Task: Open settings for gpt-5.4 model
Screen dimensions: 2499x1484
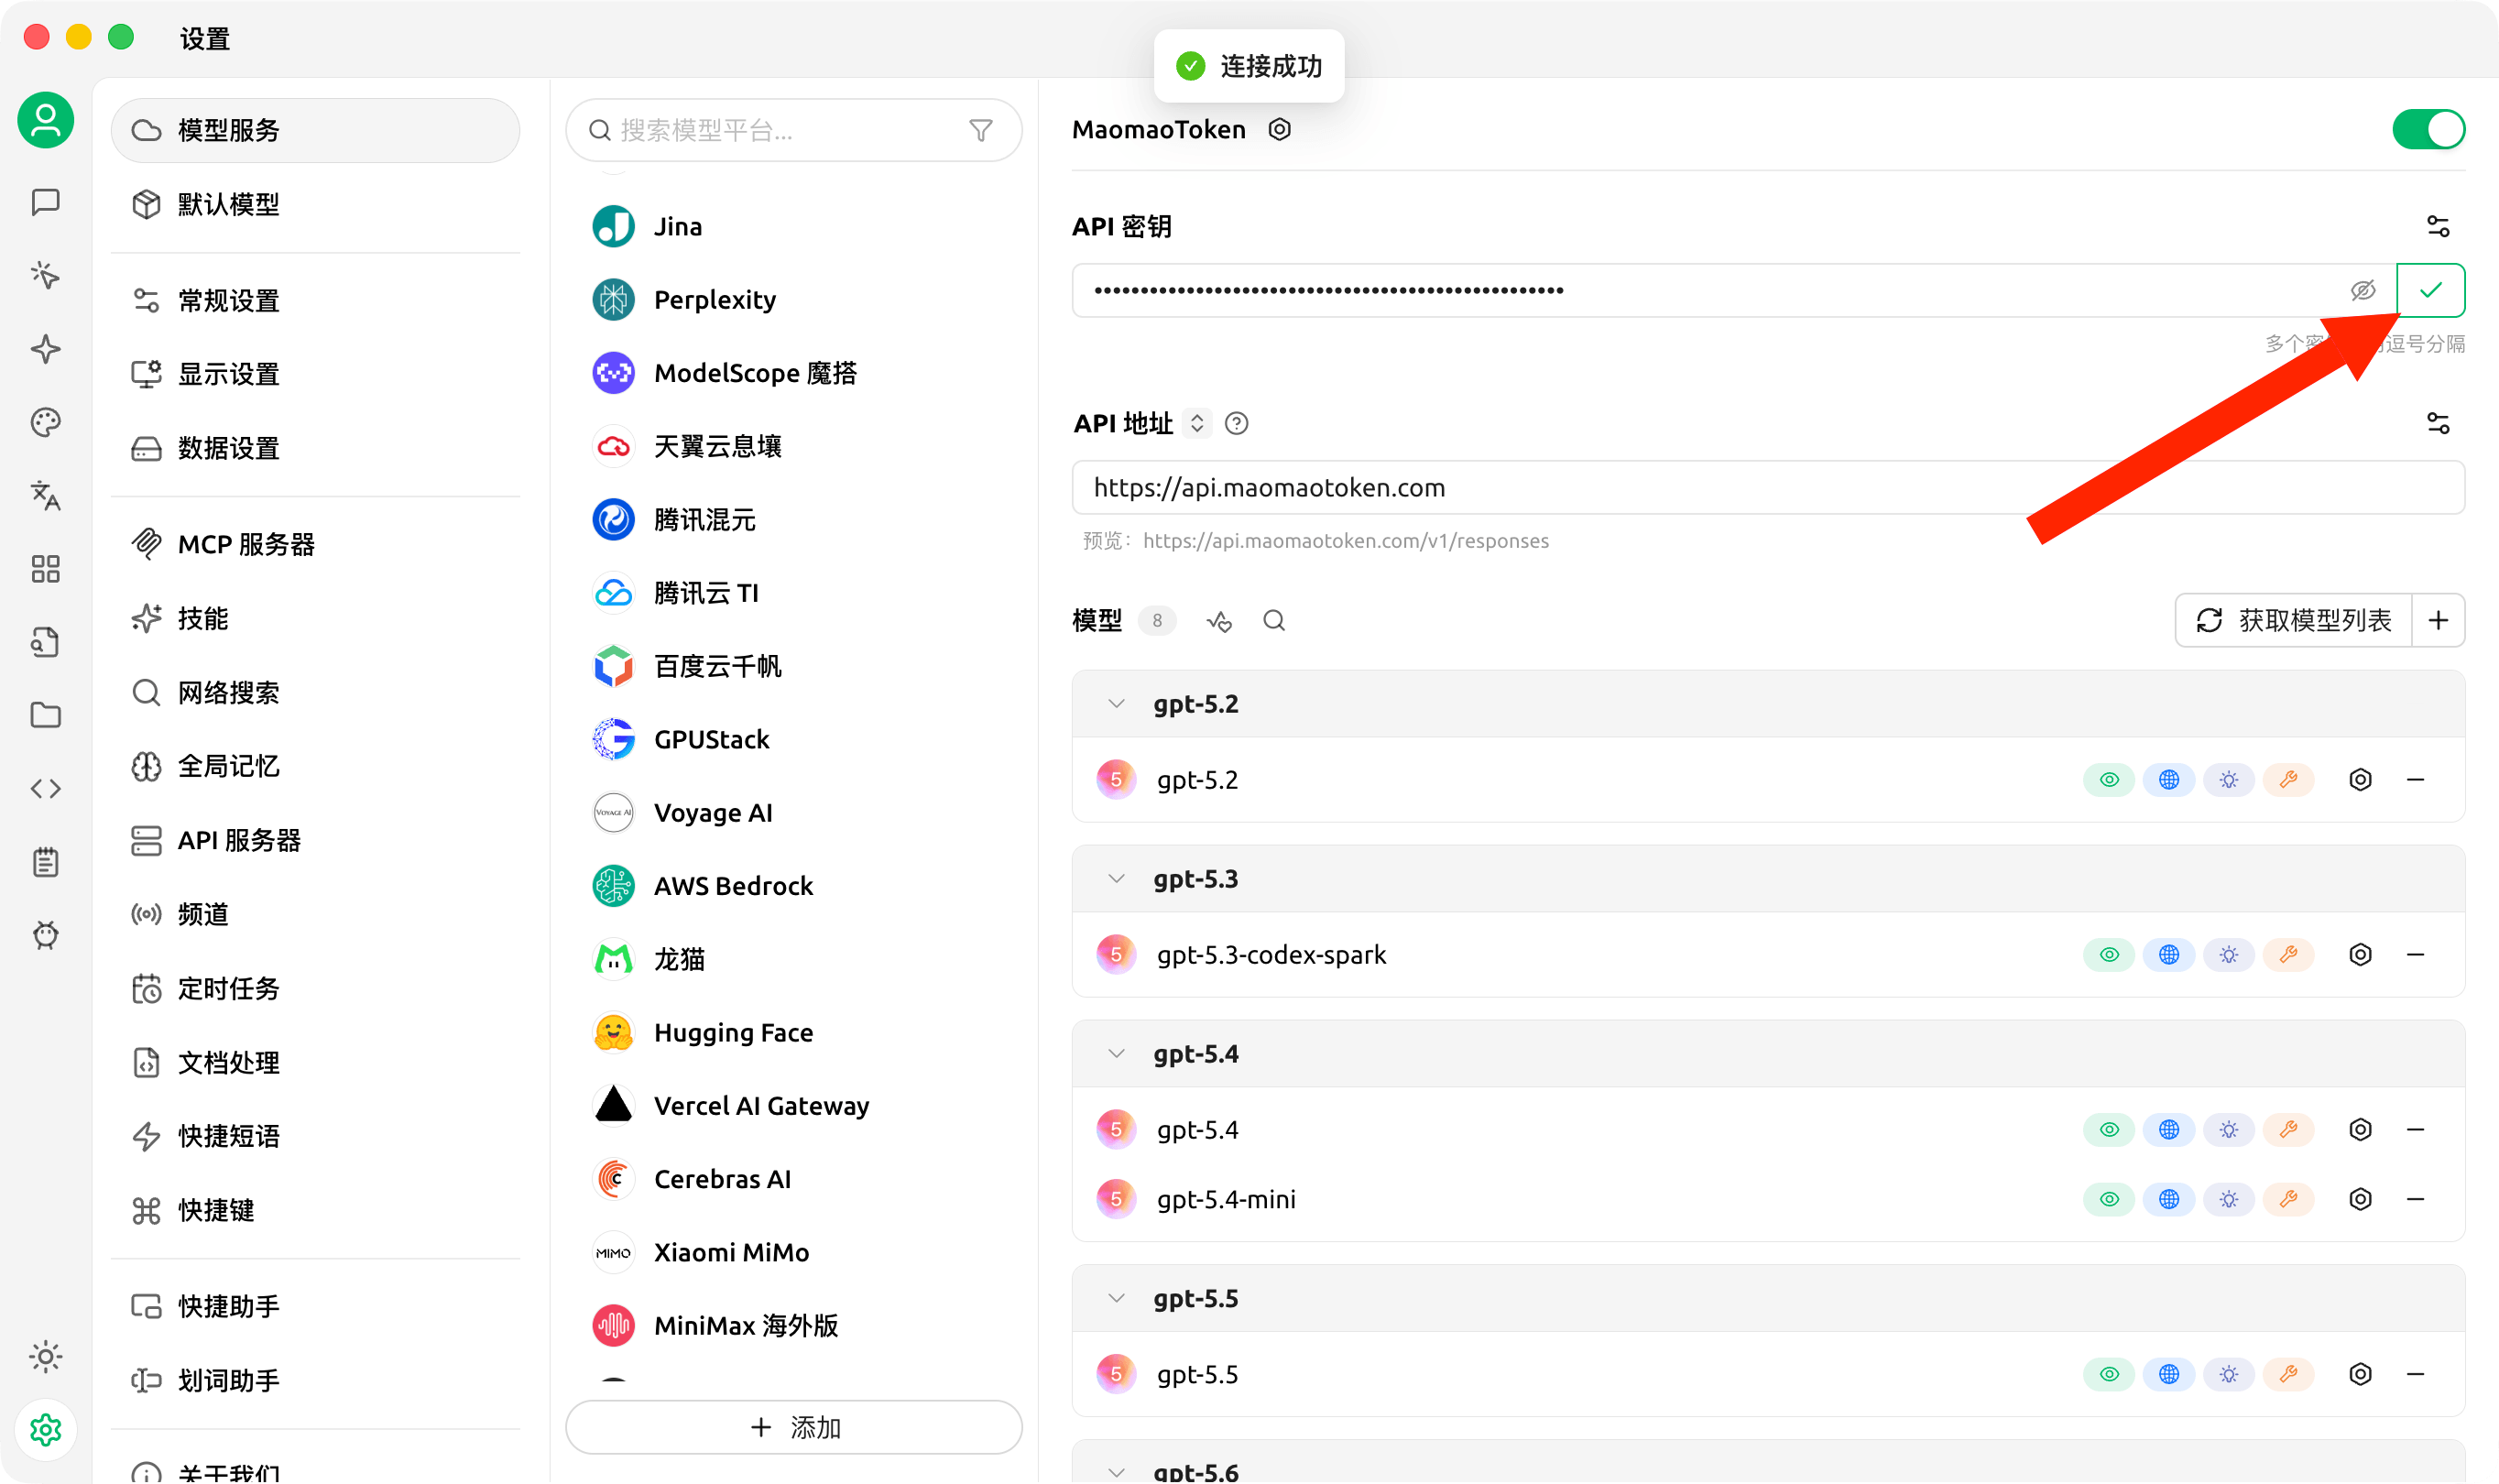Action: (2360, 1130)
